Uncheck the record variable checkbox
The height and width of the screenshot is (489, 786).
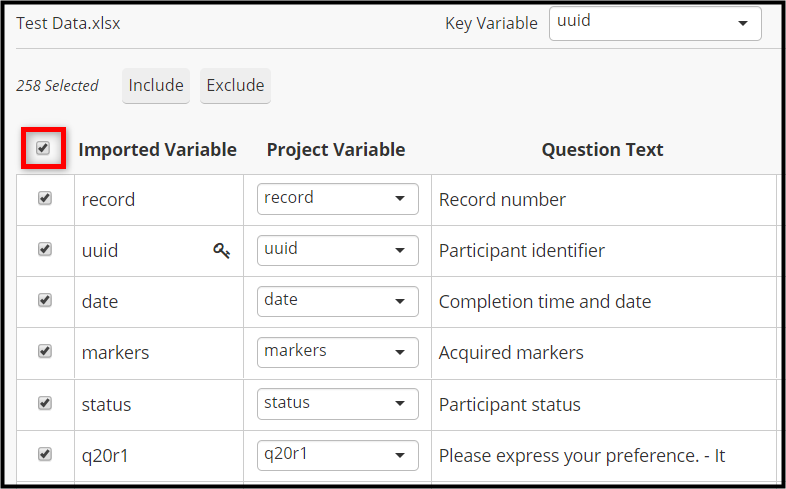point(45,198)
